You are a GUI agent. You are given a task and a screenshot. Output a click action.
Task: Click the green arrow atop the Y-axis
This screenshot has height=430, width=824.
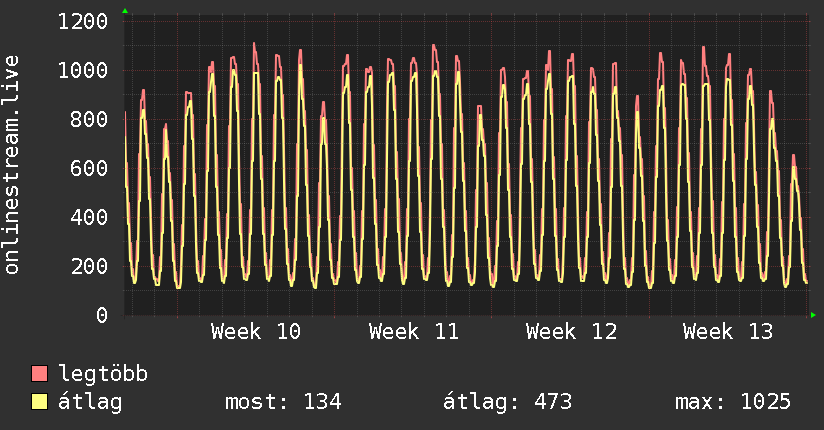pyautogui.click(x=124, y=11)
